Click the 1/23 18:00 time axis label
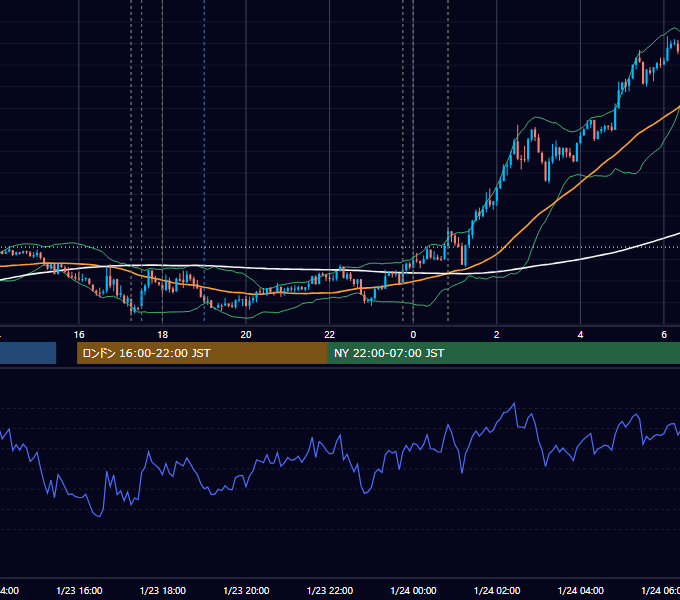The height and width of the screenshot is (600, 680). [x=163, y=590]
